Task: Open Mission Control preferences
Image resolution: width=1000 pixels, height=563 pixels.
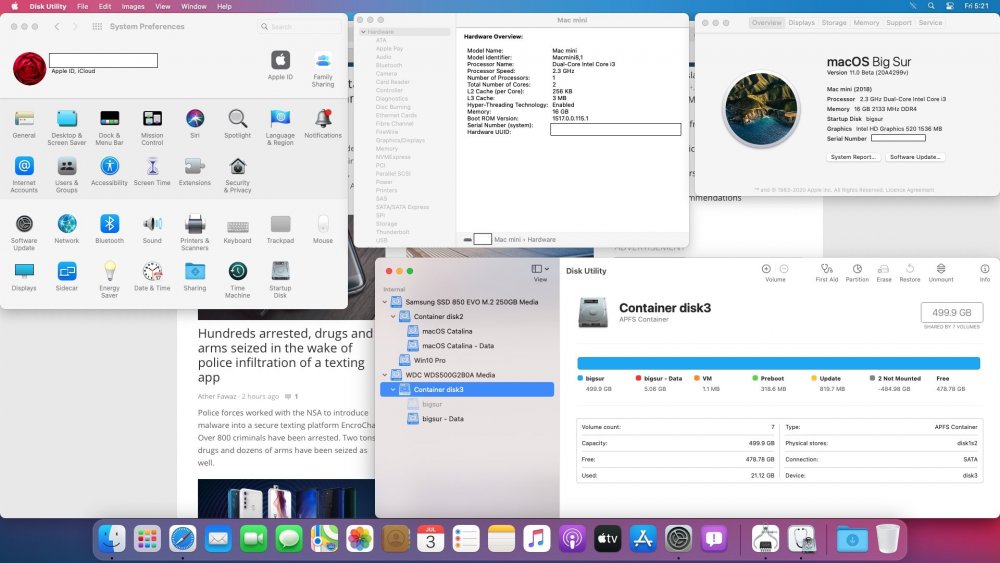Action: [152, 127]
